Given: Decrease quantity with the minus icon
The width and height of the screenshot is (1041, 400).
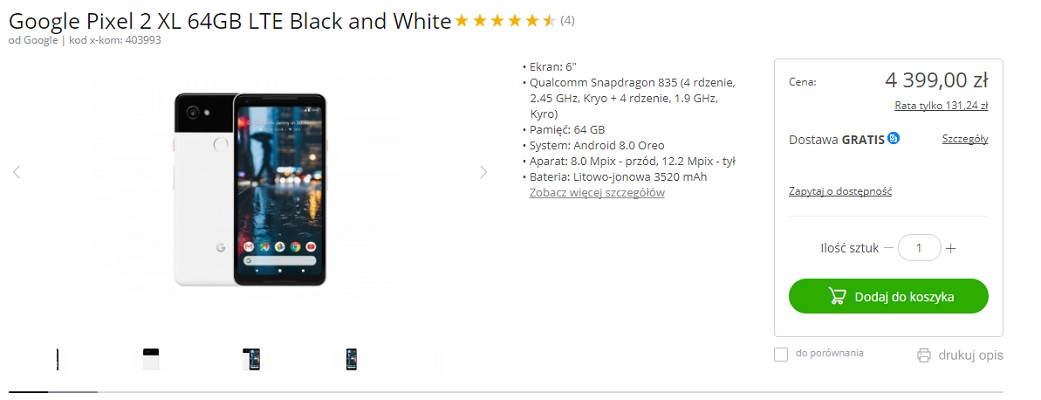Looking at the screenshot, I should tap(889, 248).
